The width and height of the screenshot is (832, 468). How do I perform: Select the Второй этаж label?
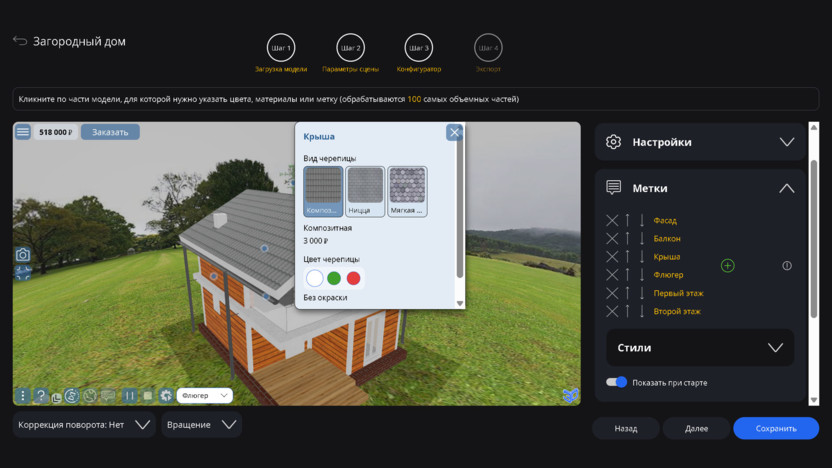point(677,311)
